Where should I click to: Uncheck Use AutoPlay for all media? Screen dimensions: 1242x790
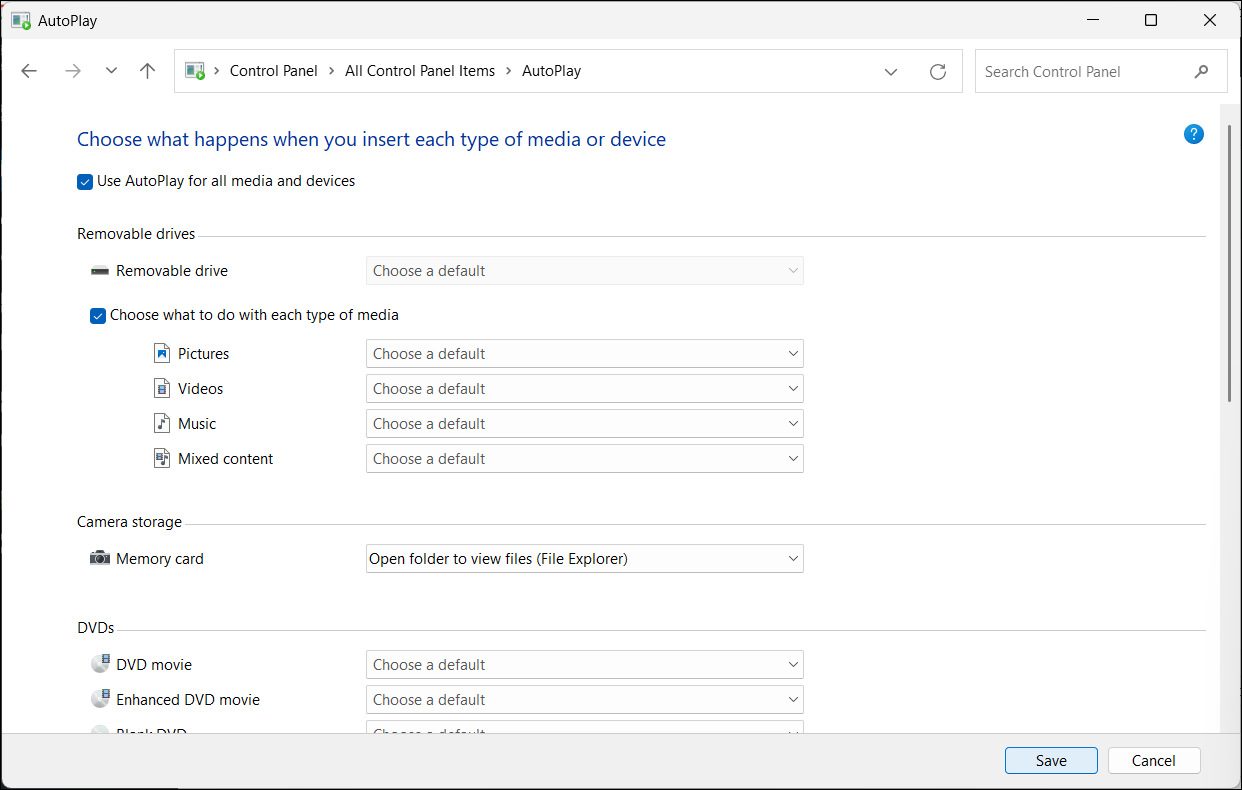85,182
